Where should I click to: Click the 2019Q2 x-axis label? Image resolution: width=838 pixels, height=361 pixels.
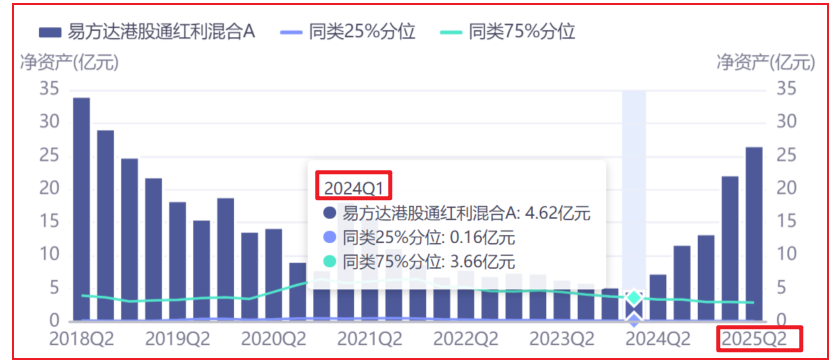point(177,339)
